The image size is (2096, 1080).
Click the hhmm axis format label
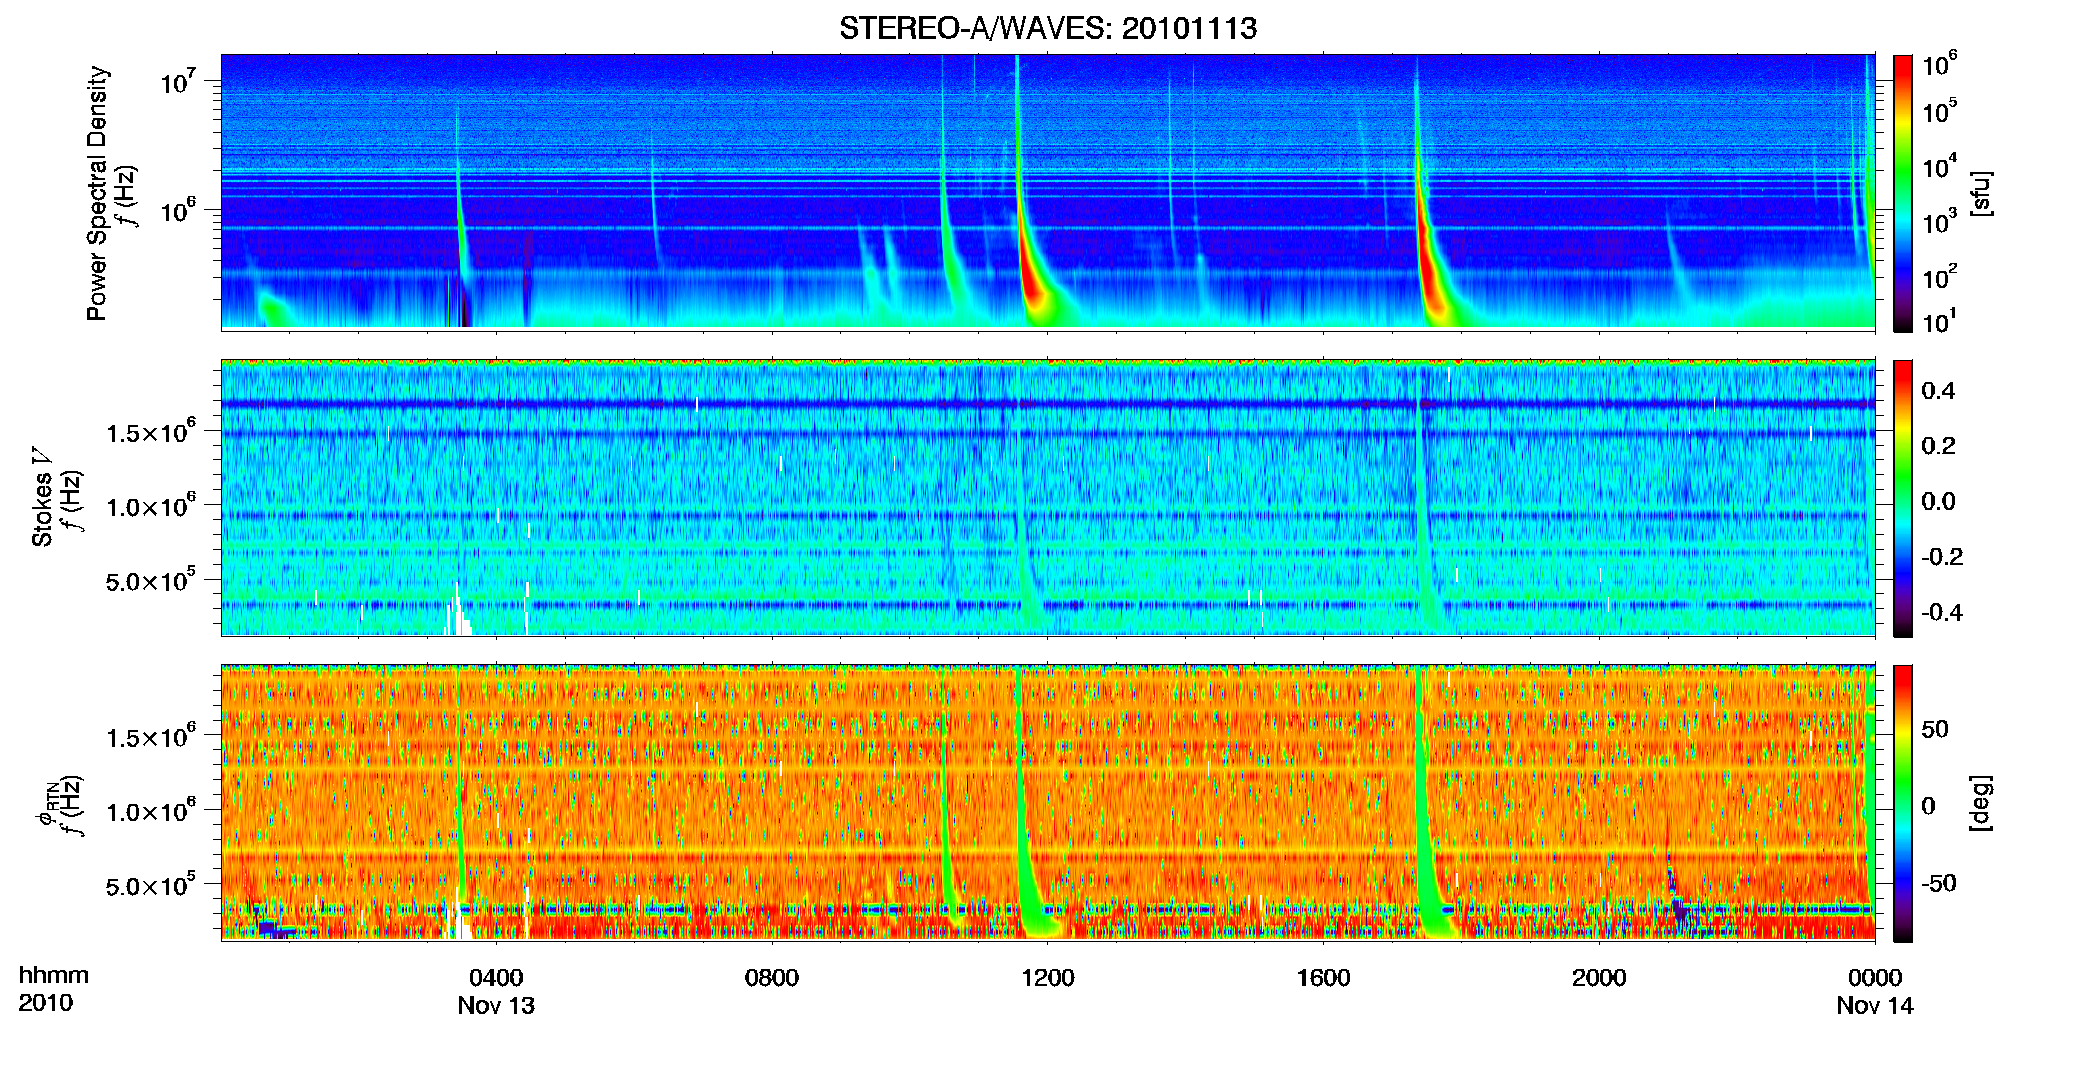tap(54, 976)
